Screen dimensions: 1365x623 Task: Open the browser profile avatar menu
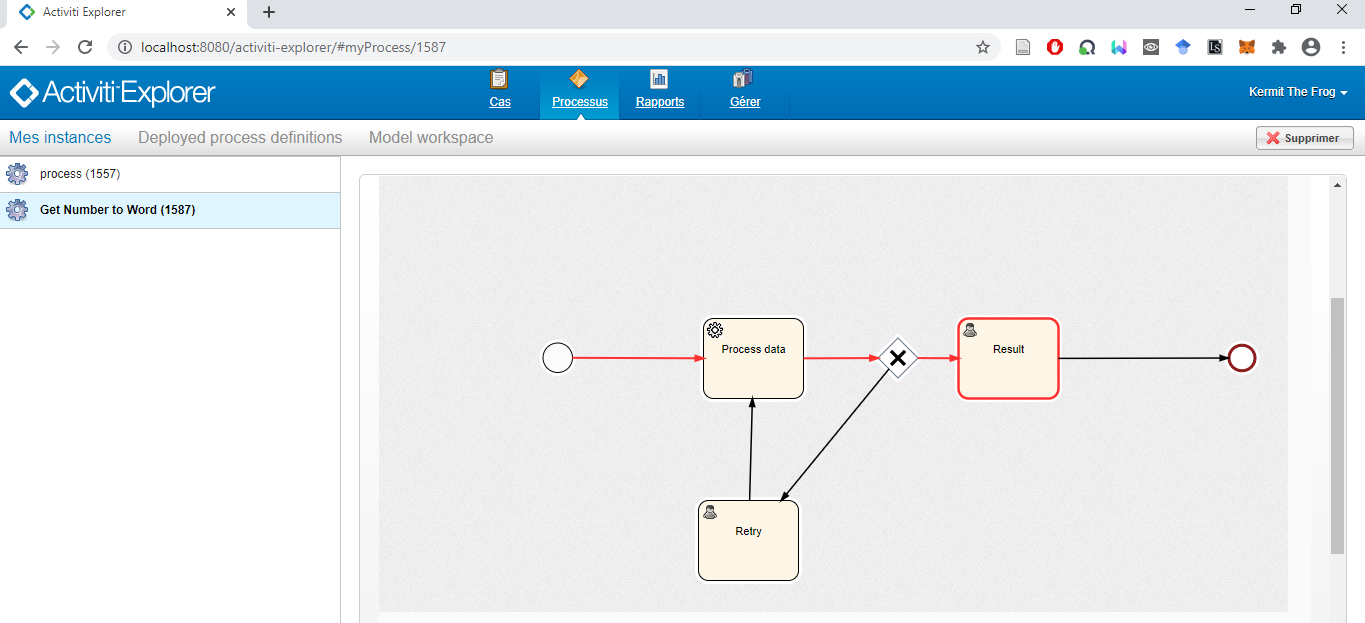(1310, 47)
